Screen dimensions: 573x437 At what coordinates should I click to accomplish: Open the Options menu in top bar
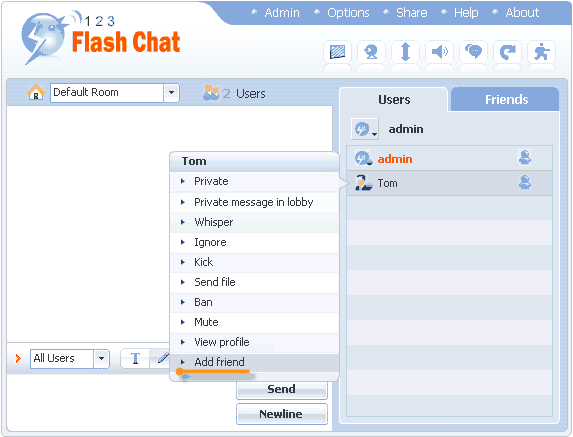[x=348, y=13]
